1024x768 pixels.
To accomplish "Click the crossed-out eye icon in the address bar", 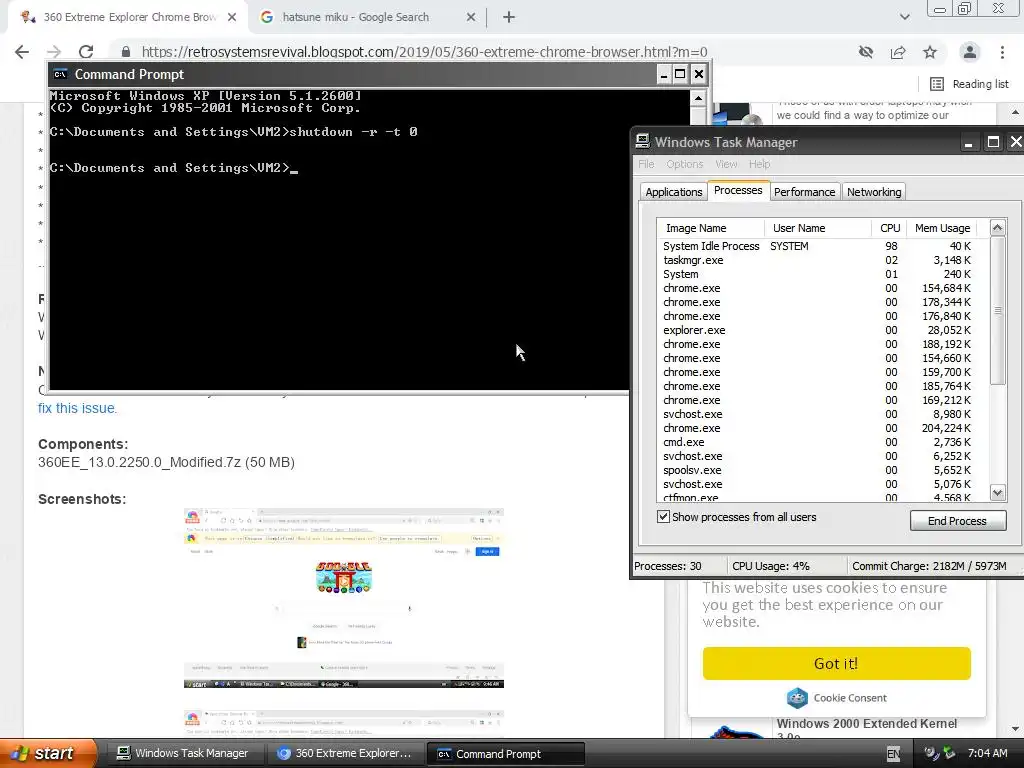I will [x=866, y=52].
